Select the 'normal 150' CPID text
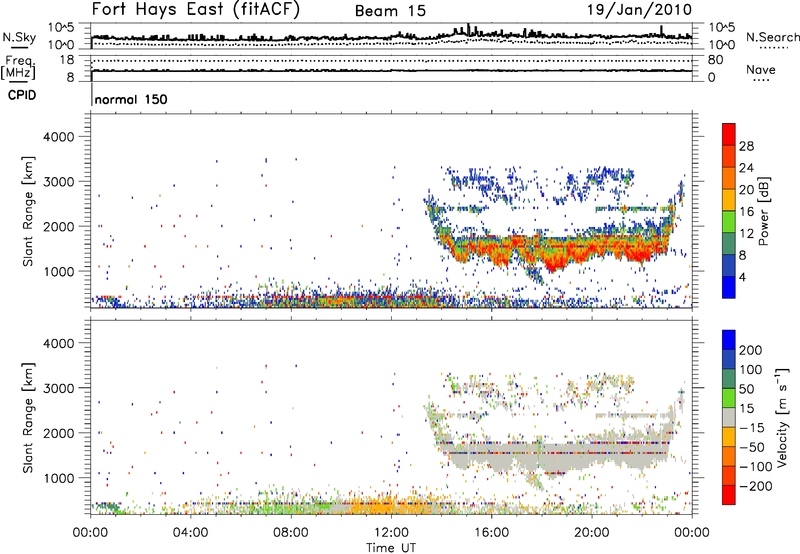The height and width of the screenshot is (554, 800). point(131,99)
